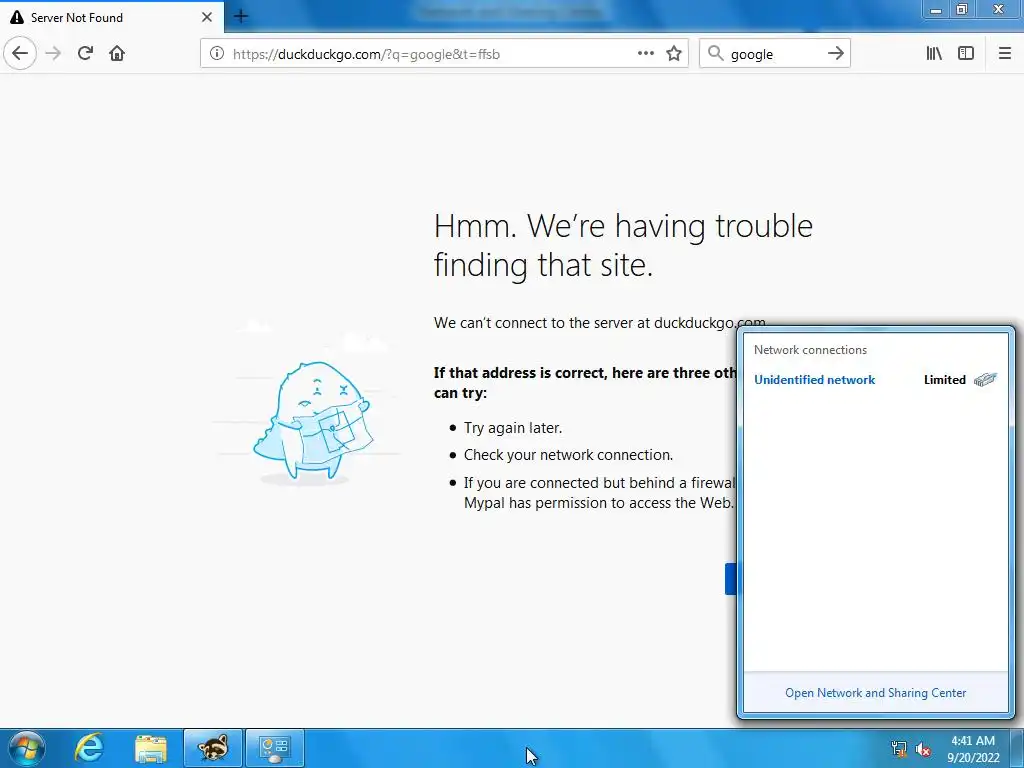
Task: Click the Limited connection status
Action: (944, 380)
